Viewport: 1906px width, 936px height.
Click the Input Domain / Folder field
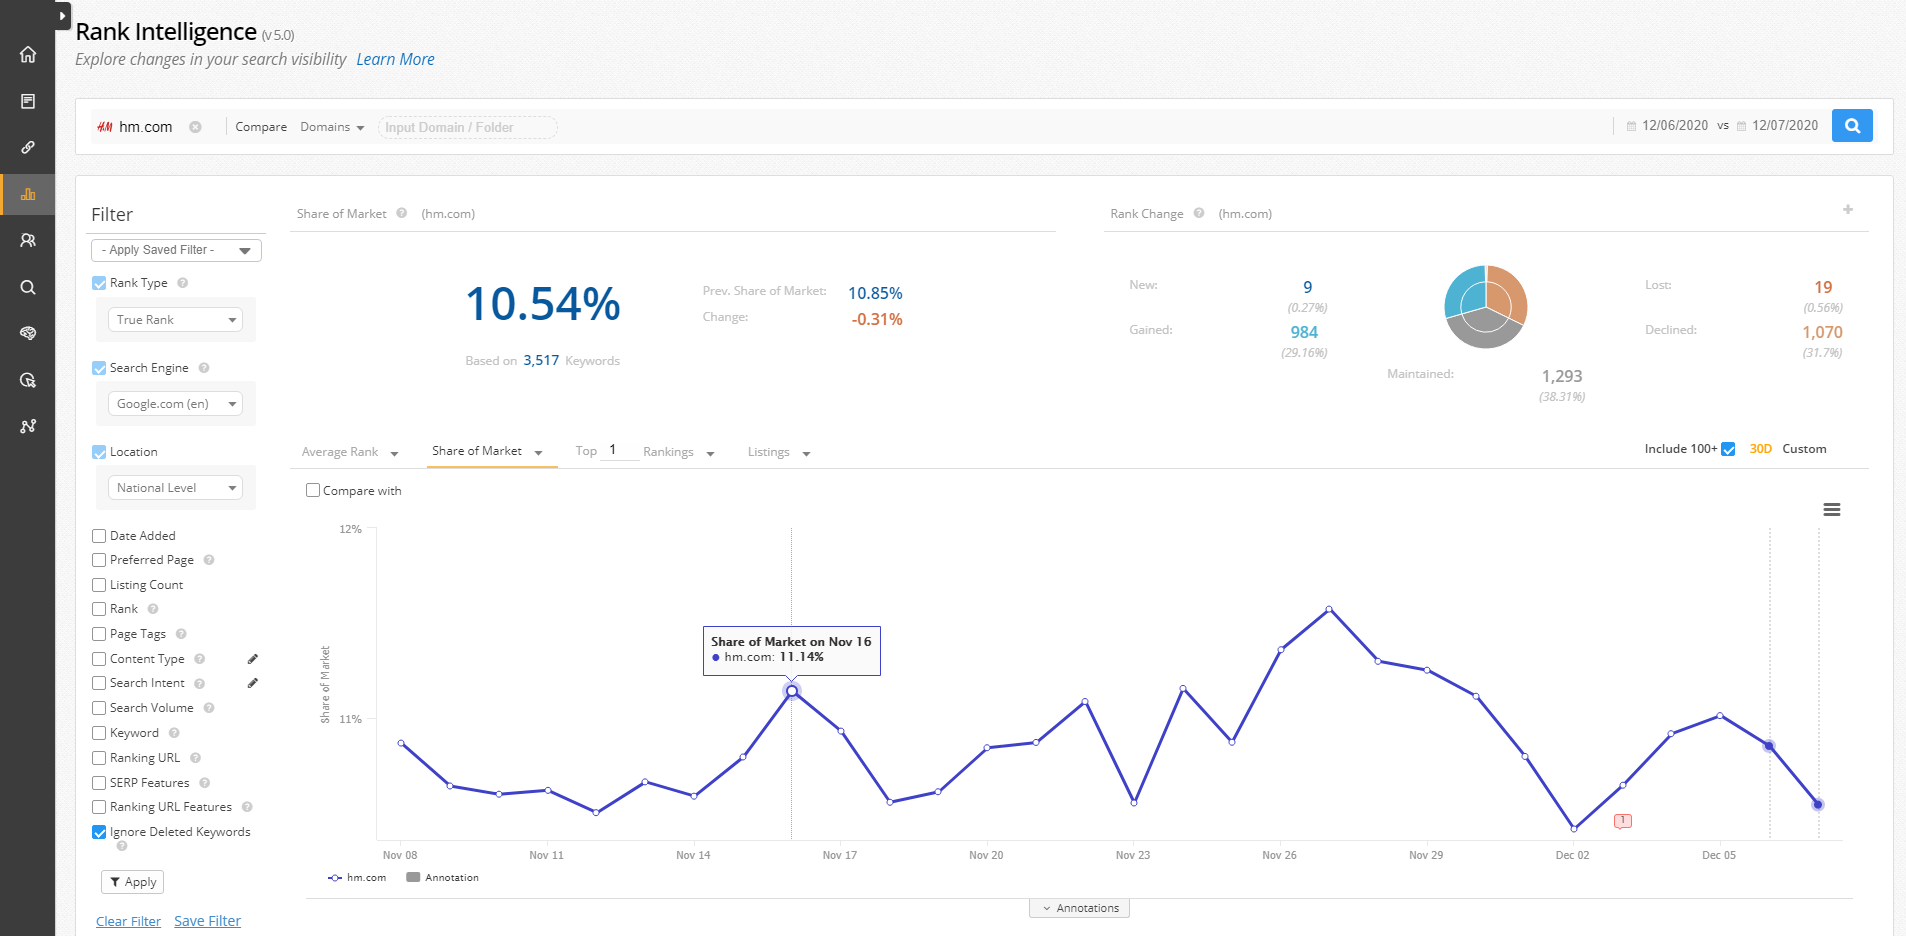467,127
